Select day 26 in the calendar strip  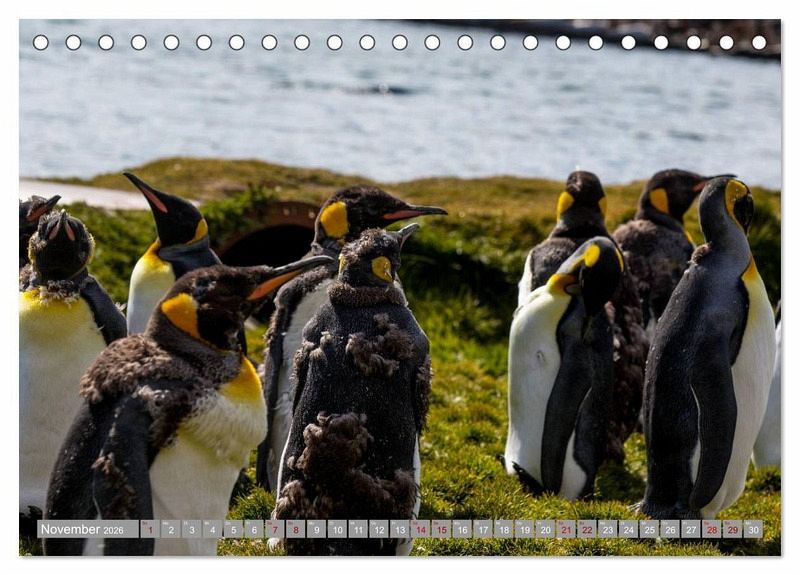coord(670,529)
